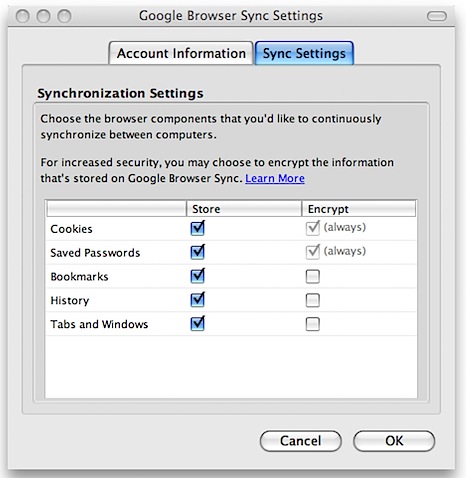Click the toolbar toggle pill in title bar
Viewport: 466px width, 478px height.
437,16
